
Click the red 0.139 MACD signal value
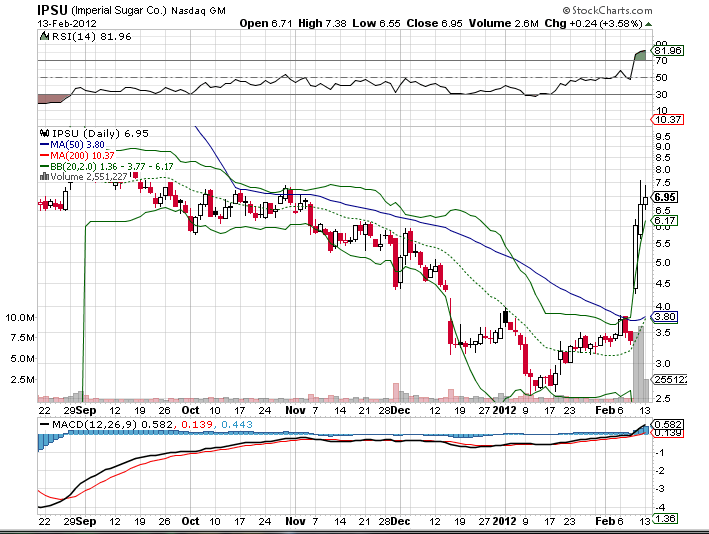click(197, 425)
